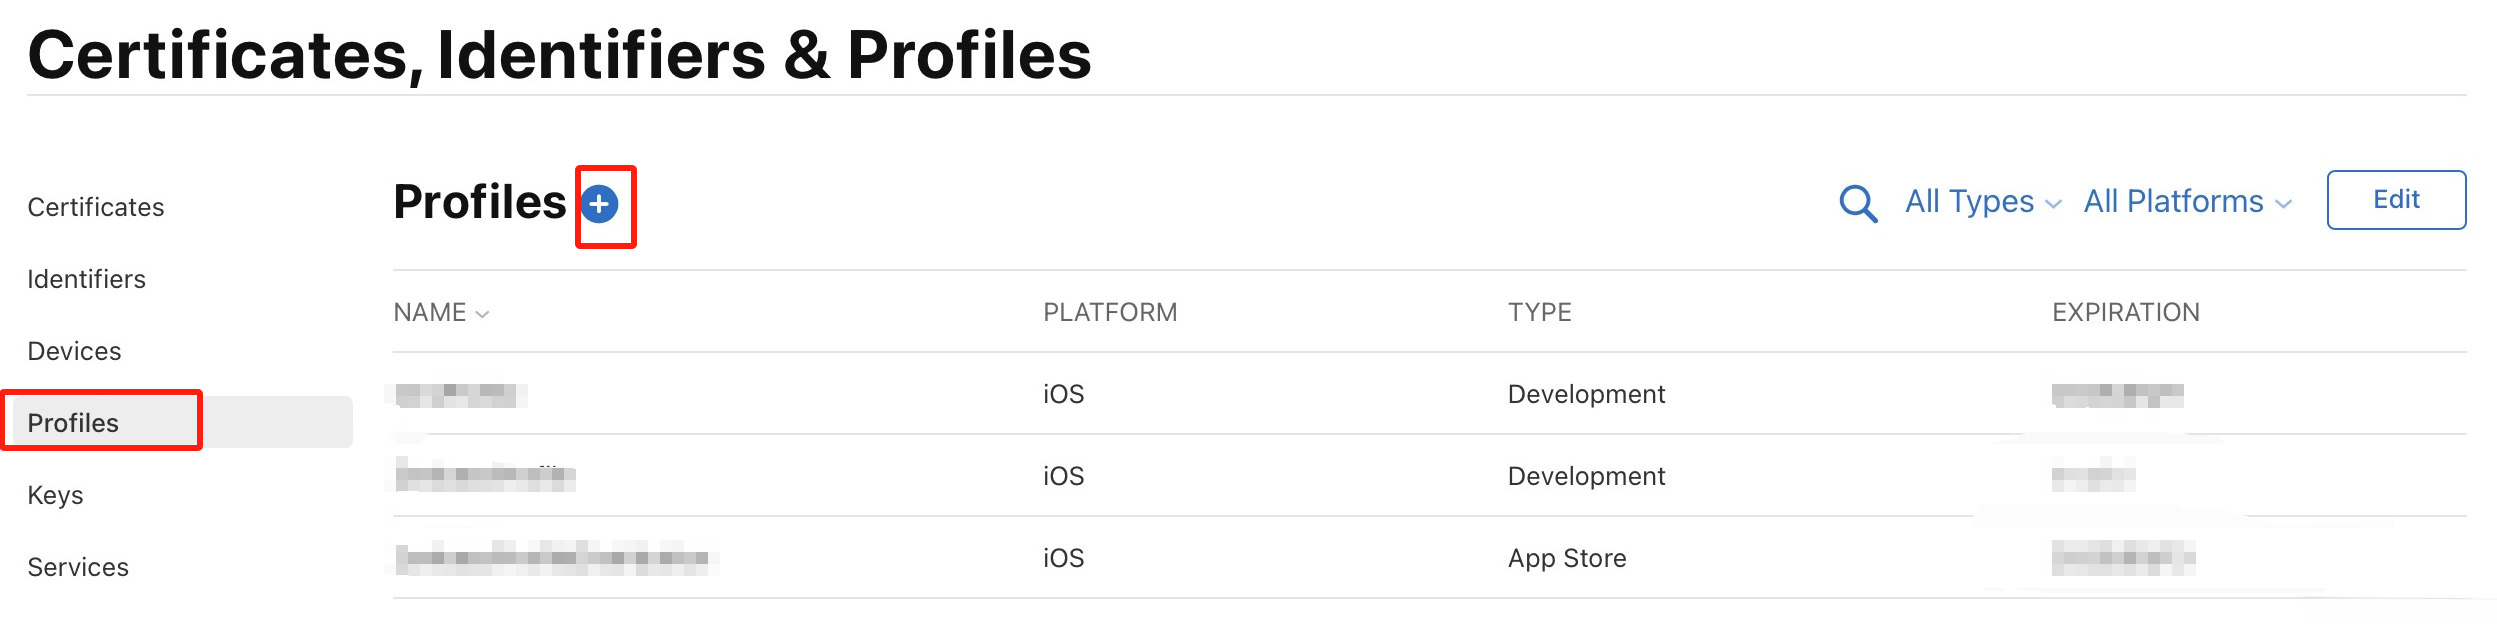Open the profile search magnifier icon

[x=1858, y=203]
